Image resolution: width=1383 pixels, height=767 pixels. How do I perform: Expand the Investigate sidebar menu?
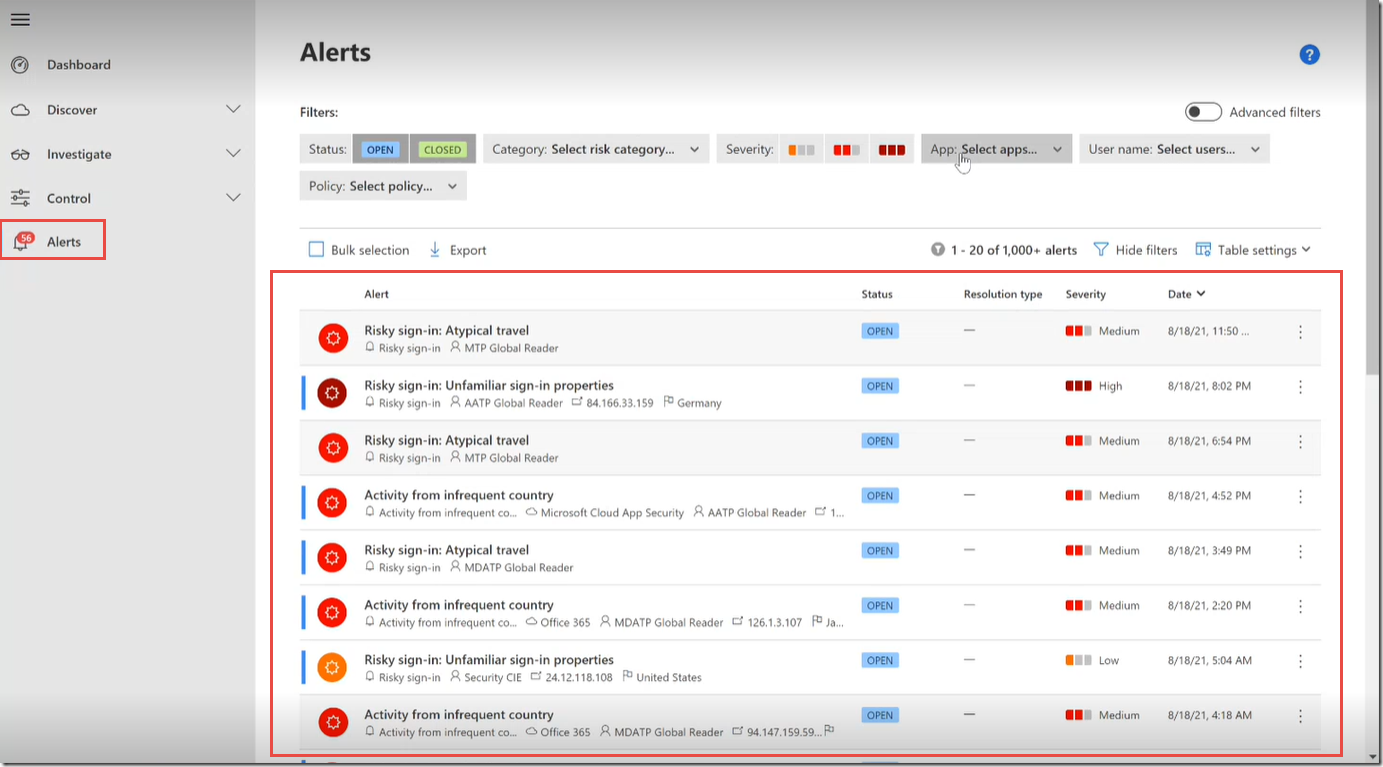click(x=233, y=154)
